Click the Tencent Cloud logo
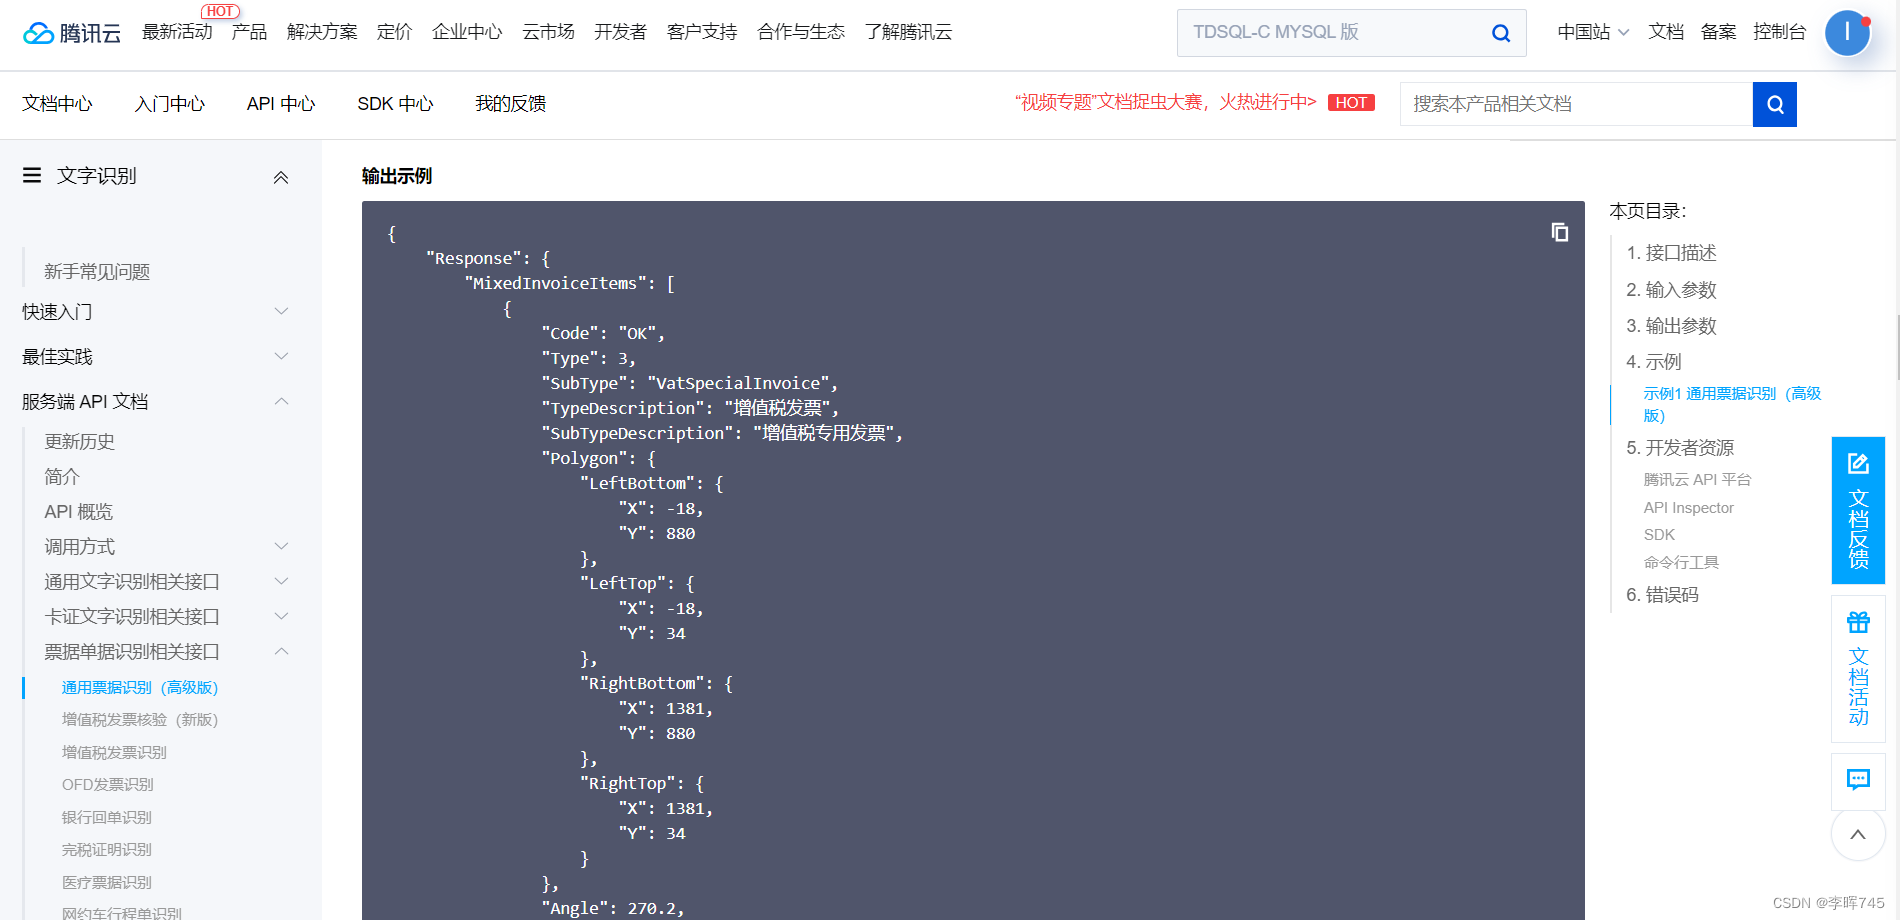 (72, 33)
